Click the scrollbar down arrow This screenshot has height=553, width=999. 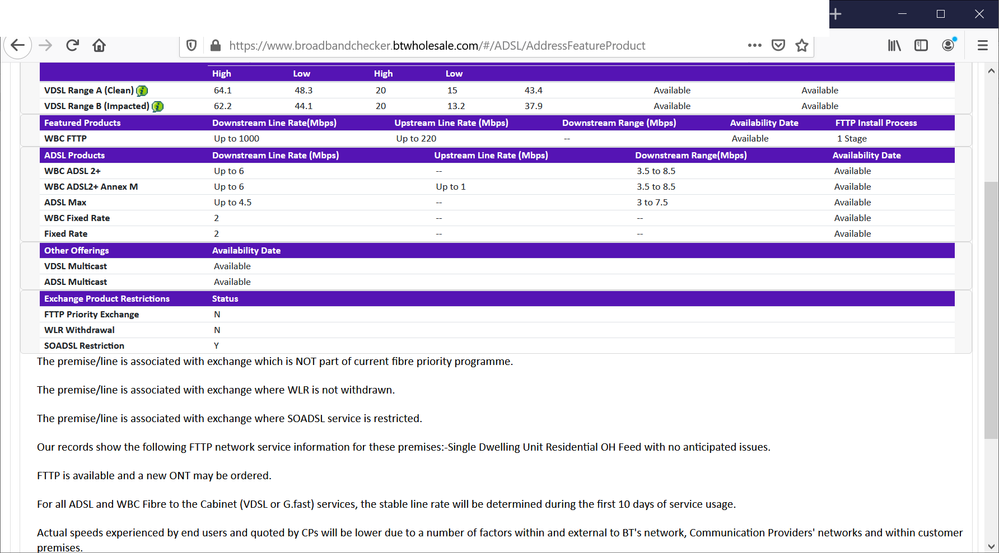[x=990, y=545]
